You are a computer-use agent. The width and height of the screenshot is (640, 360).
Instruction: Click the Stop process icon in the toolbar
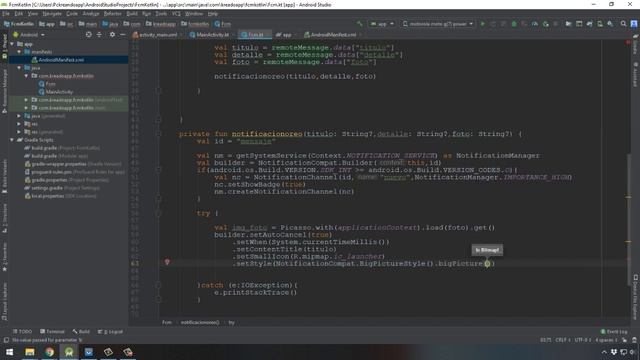coord(556,24)
